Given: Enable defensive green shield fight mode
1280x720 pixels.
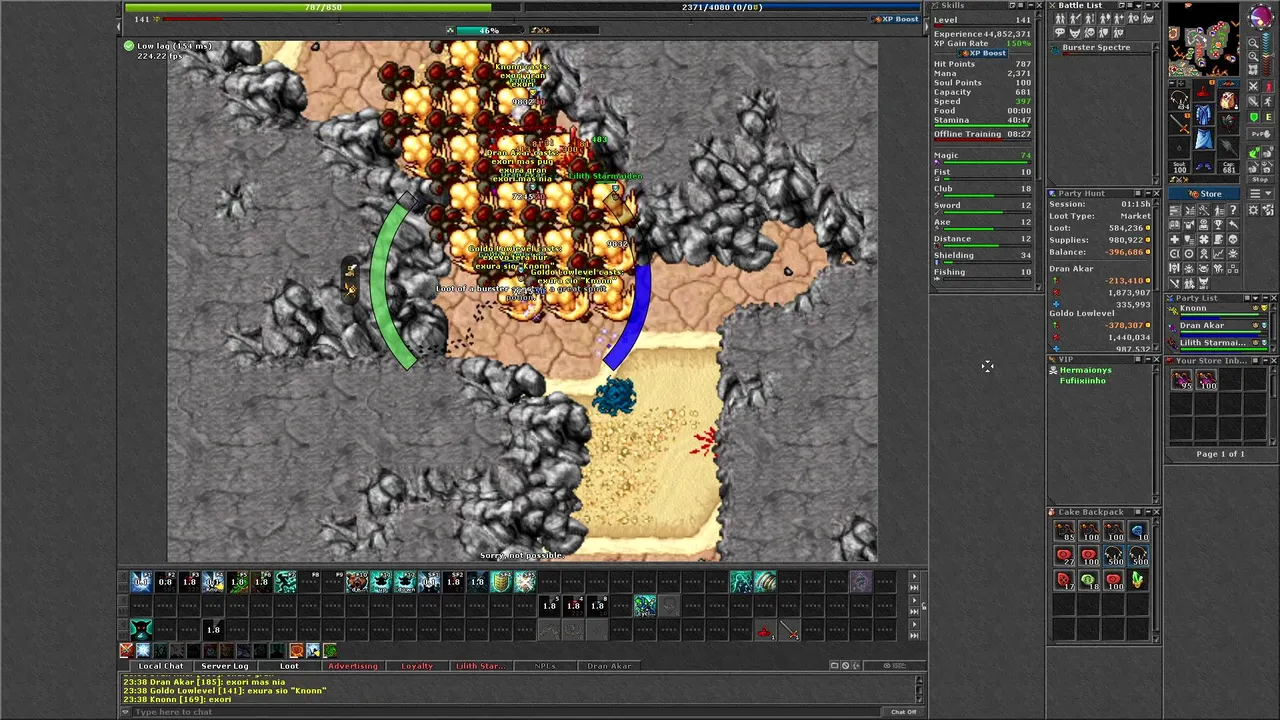Looking at the screenshot, I should point(1253,117).
